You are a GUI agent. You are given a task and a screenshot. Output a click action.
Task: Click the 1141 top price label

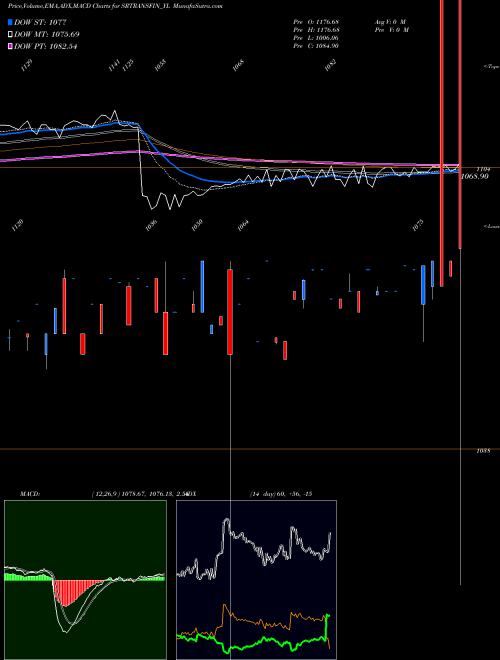tap(114, 65)
